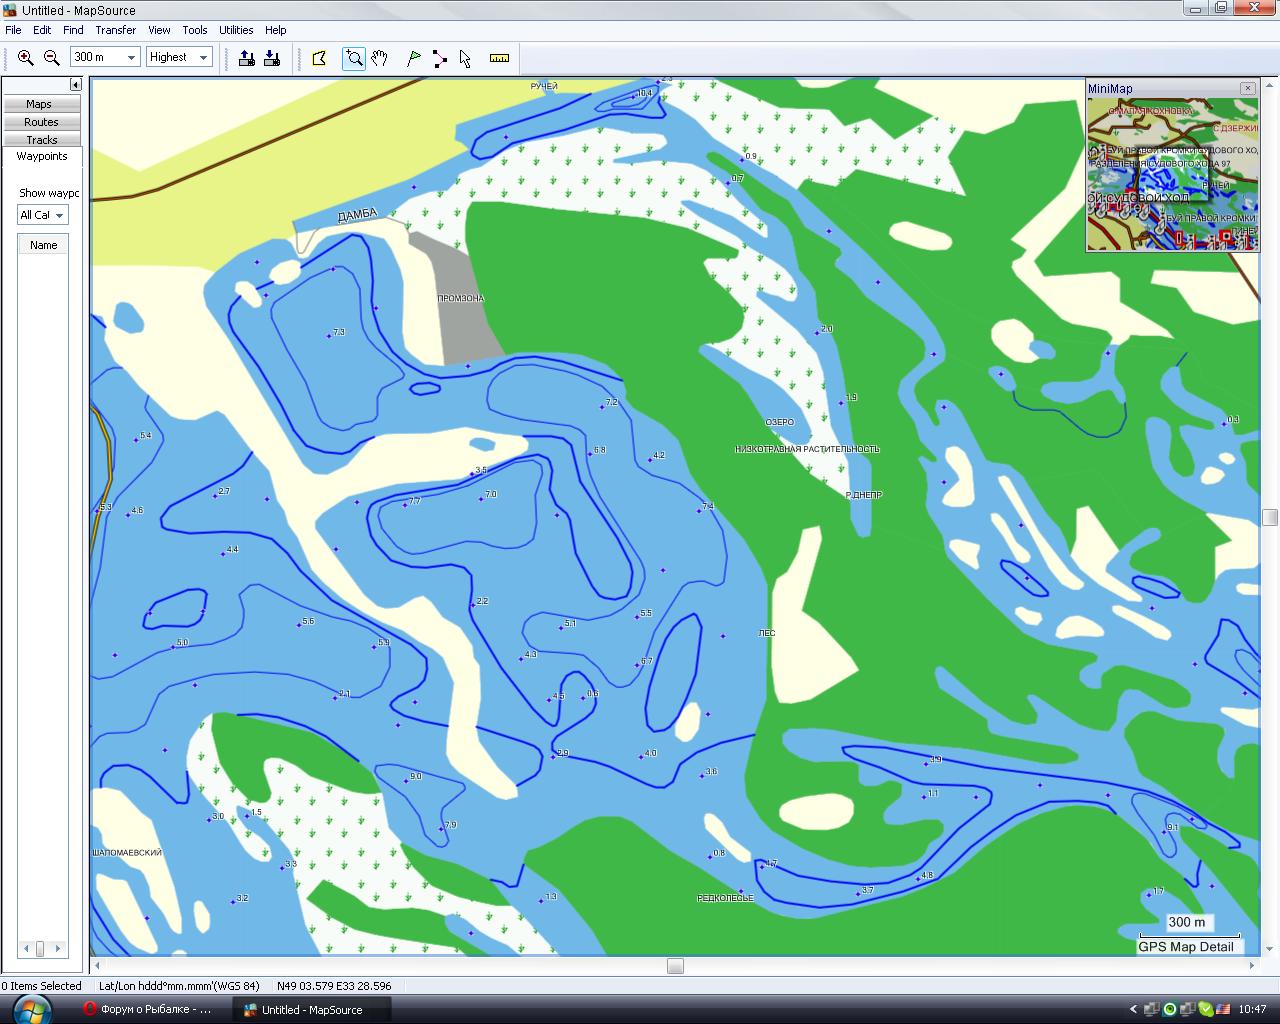The height and width of the screenshot is (1024, 1280).
Task: Open the Highest detail level dropdown
Action: [203, 58]
